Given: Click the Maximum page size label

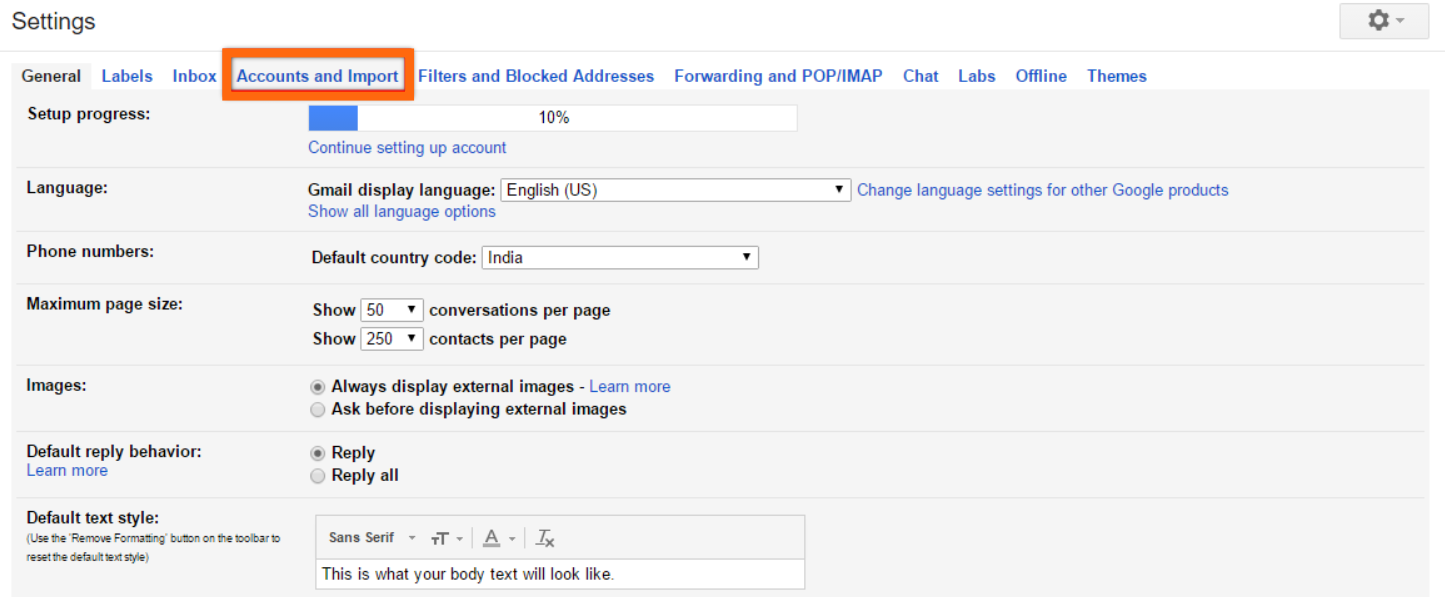Looking at the screenshot, I should click(105, 303).
